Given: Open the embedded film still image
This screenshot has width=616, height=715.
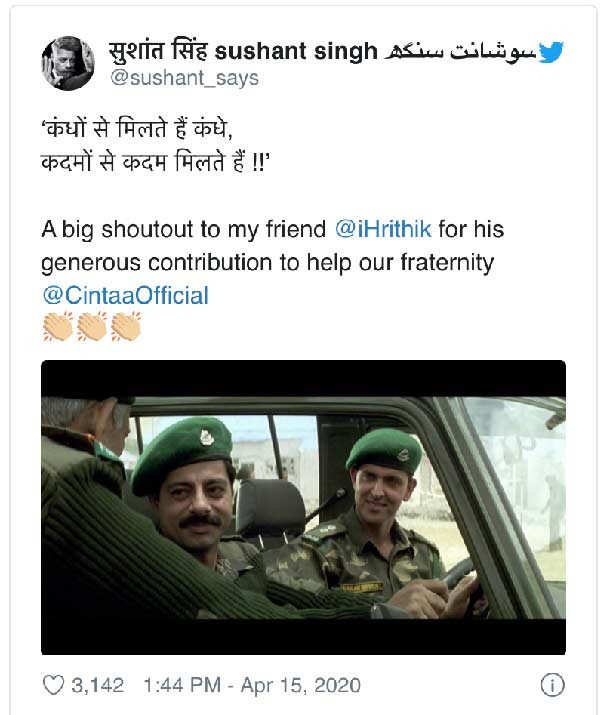Looking at the screenshot, I should point(303,507).
